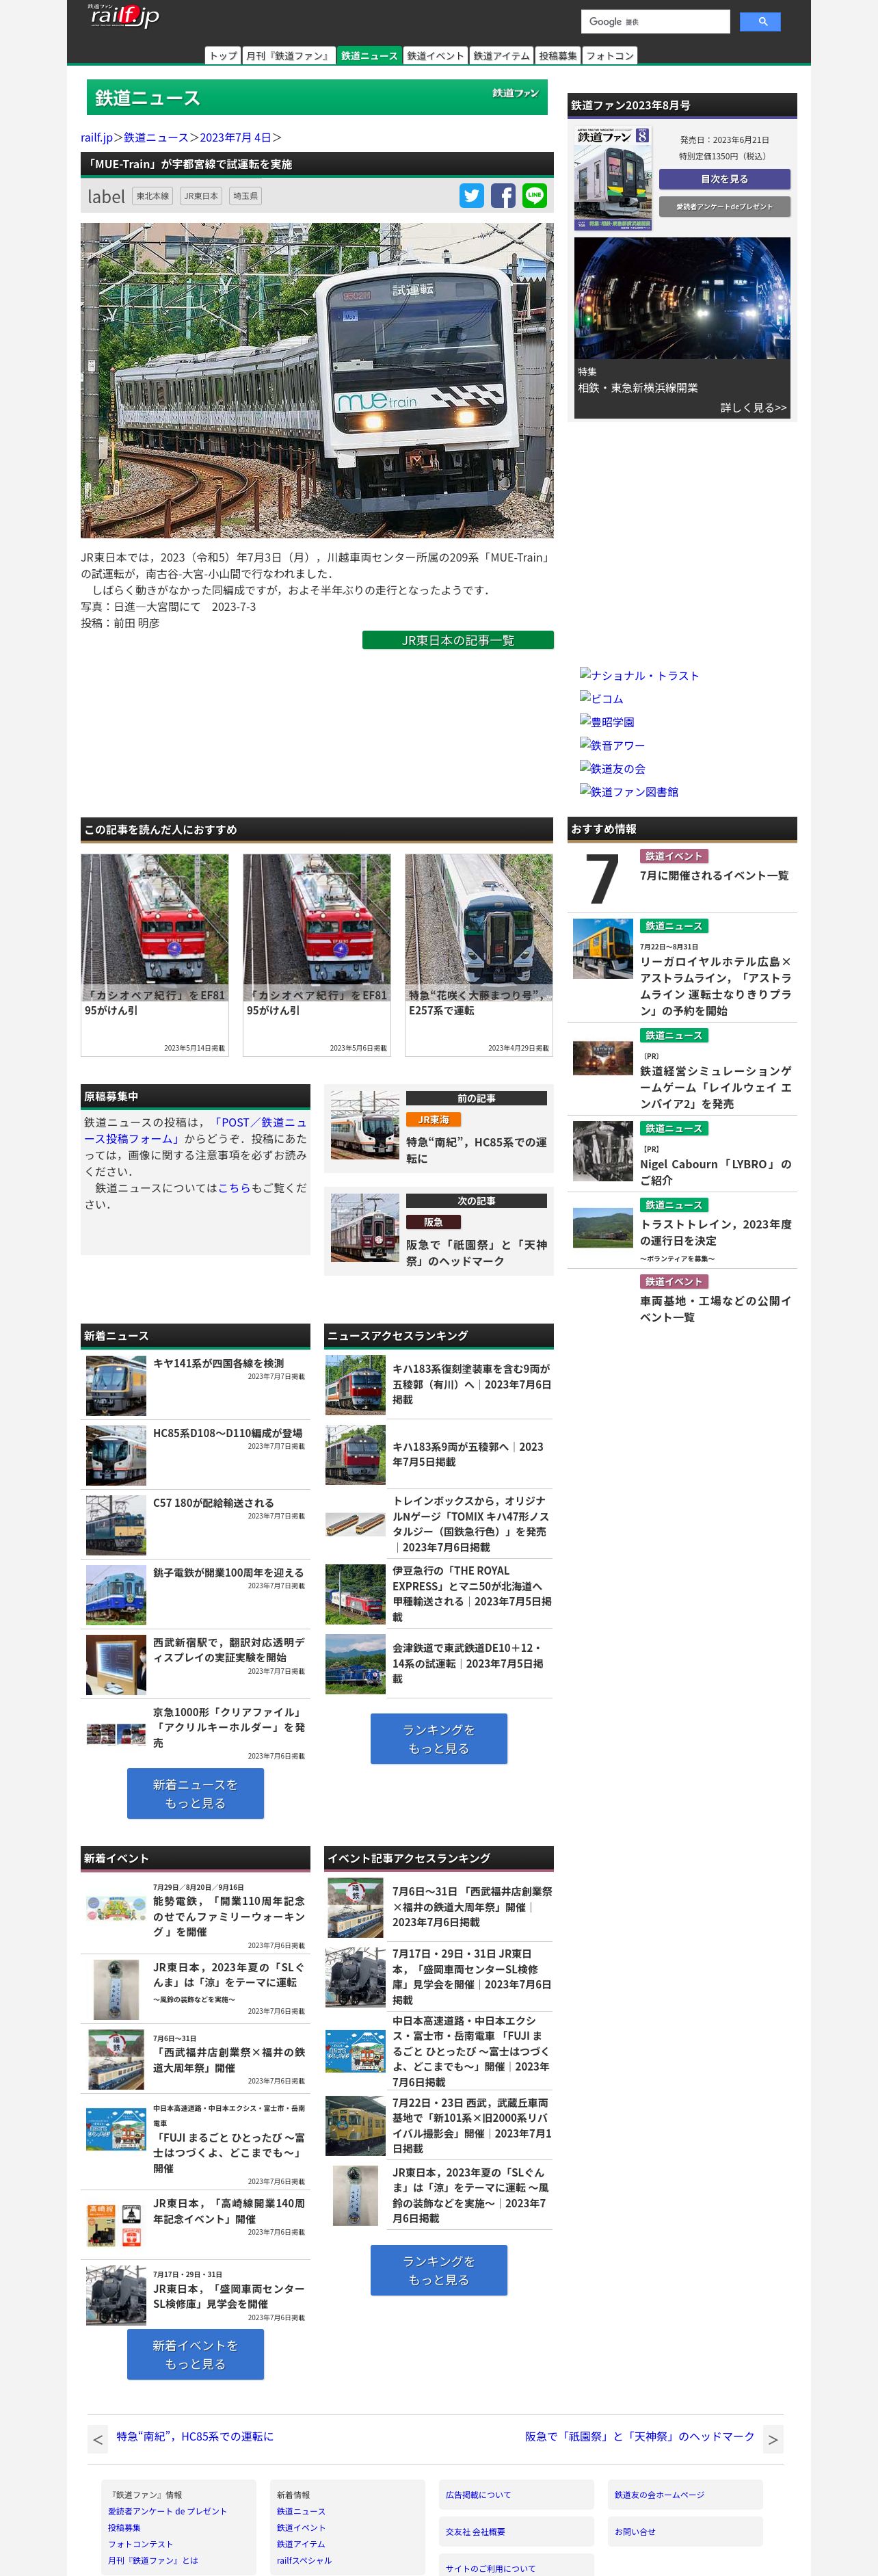Open previous article 特急"南紀" HC85系

click(476, 1150)
